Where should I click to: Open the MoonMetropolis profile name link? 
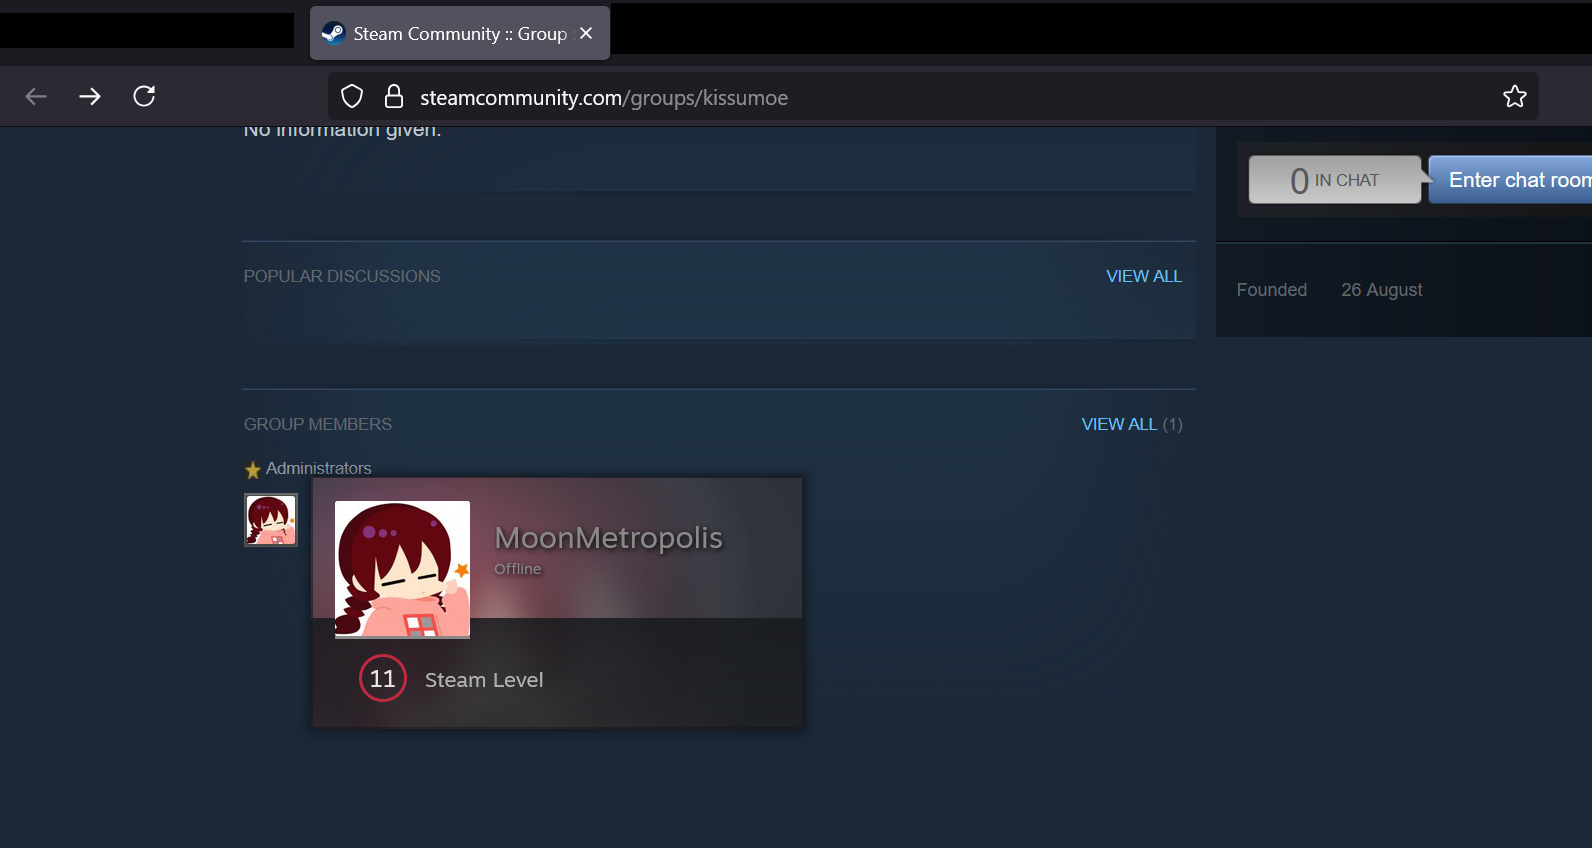pos(608,538)
